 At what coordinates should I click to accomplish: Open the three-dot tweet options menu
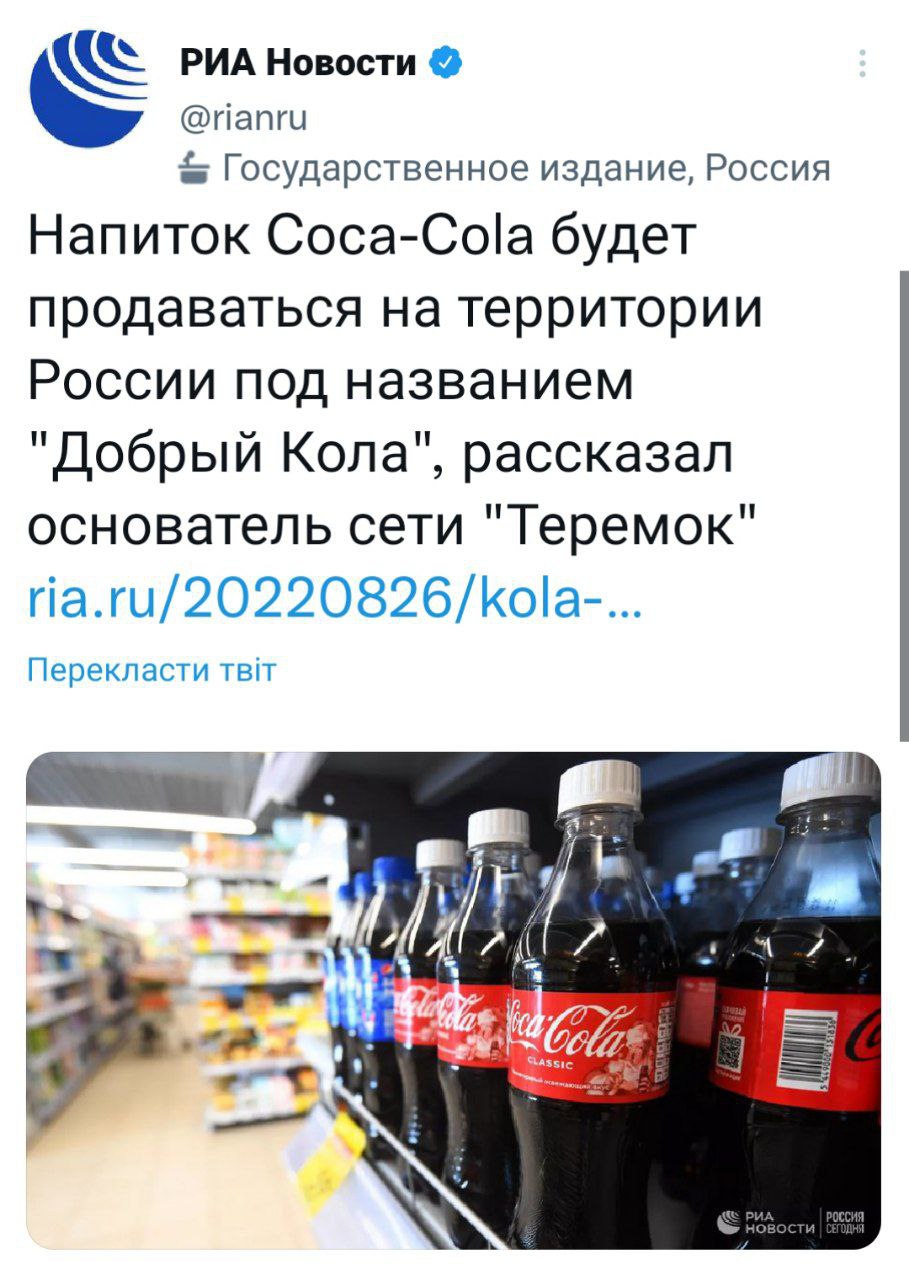[861, 63]
